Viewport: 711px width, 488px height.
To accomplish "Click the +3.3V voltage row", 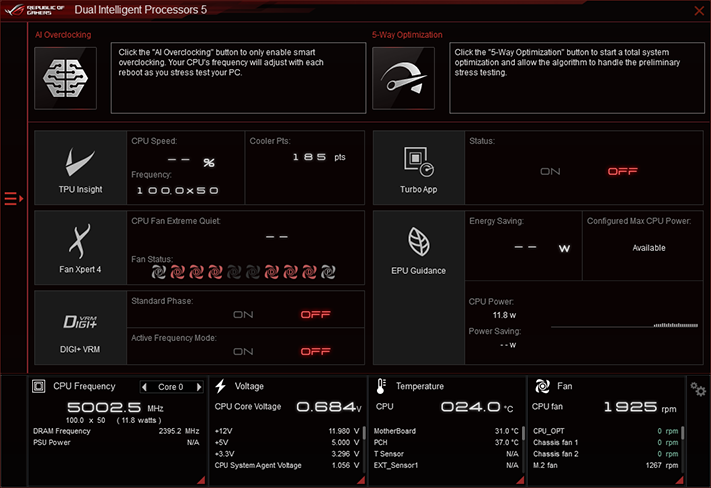I will pos(287,454).
